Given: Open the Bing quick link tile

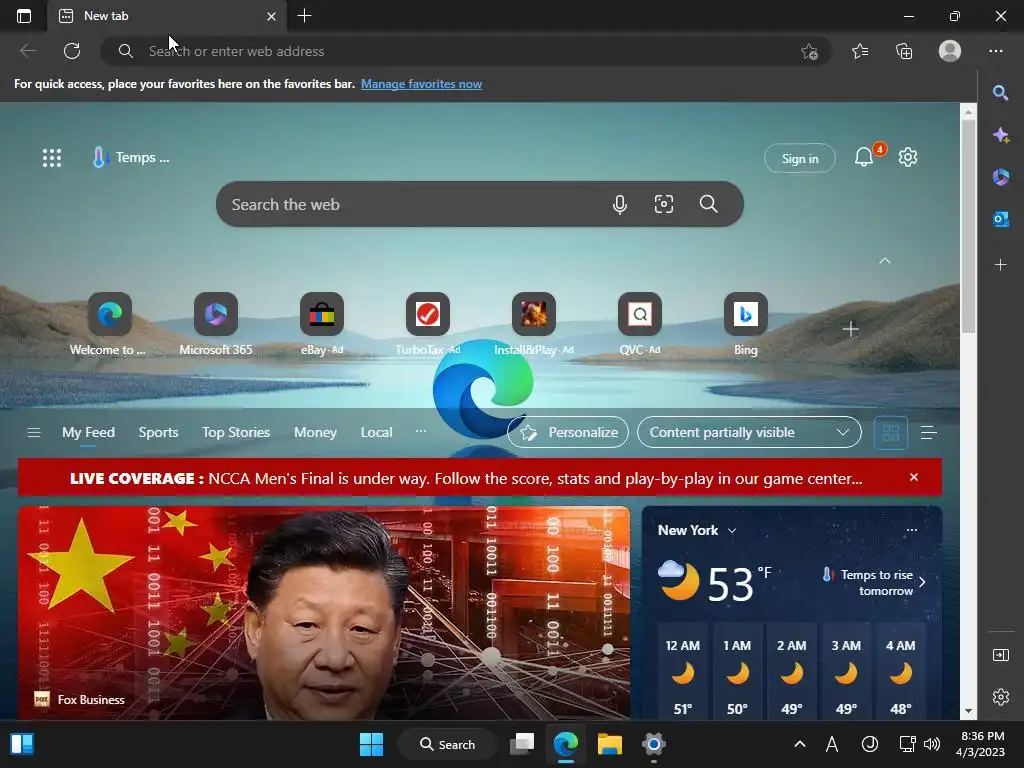Looking at the screenshot, I should coord(745,325).
